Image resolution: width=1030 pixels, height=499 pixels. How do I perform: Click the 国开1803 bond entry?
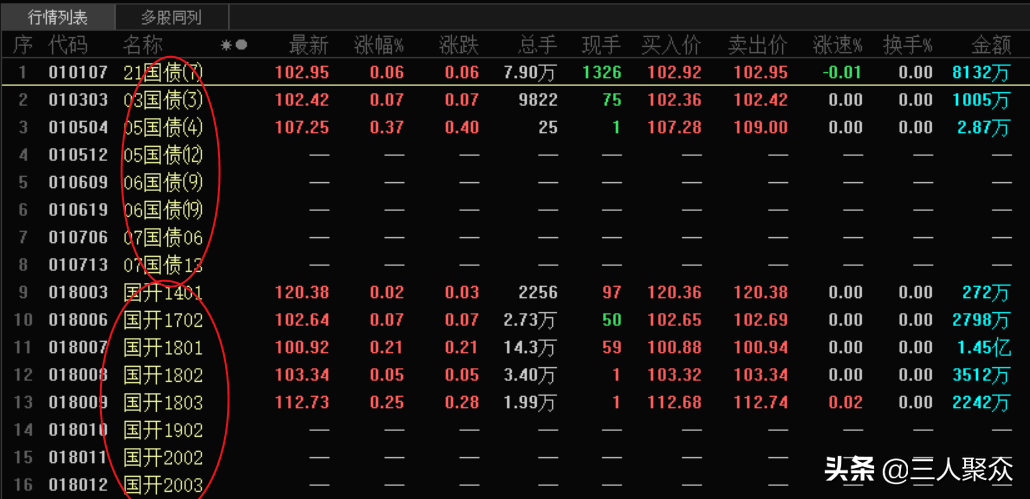pyautogui.click(x=162, y=403)
